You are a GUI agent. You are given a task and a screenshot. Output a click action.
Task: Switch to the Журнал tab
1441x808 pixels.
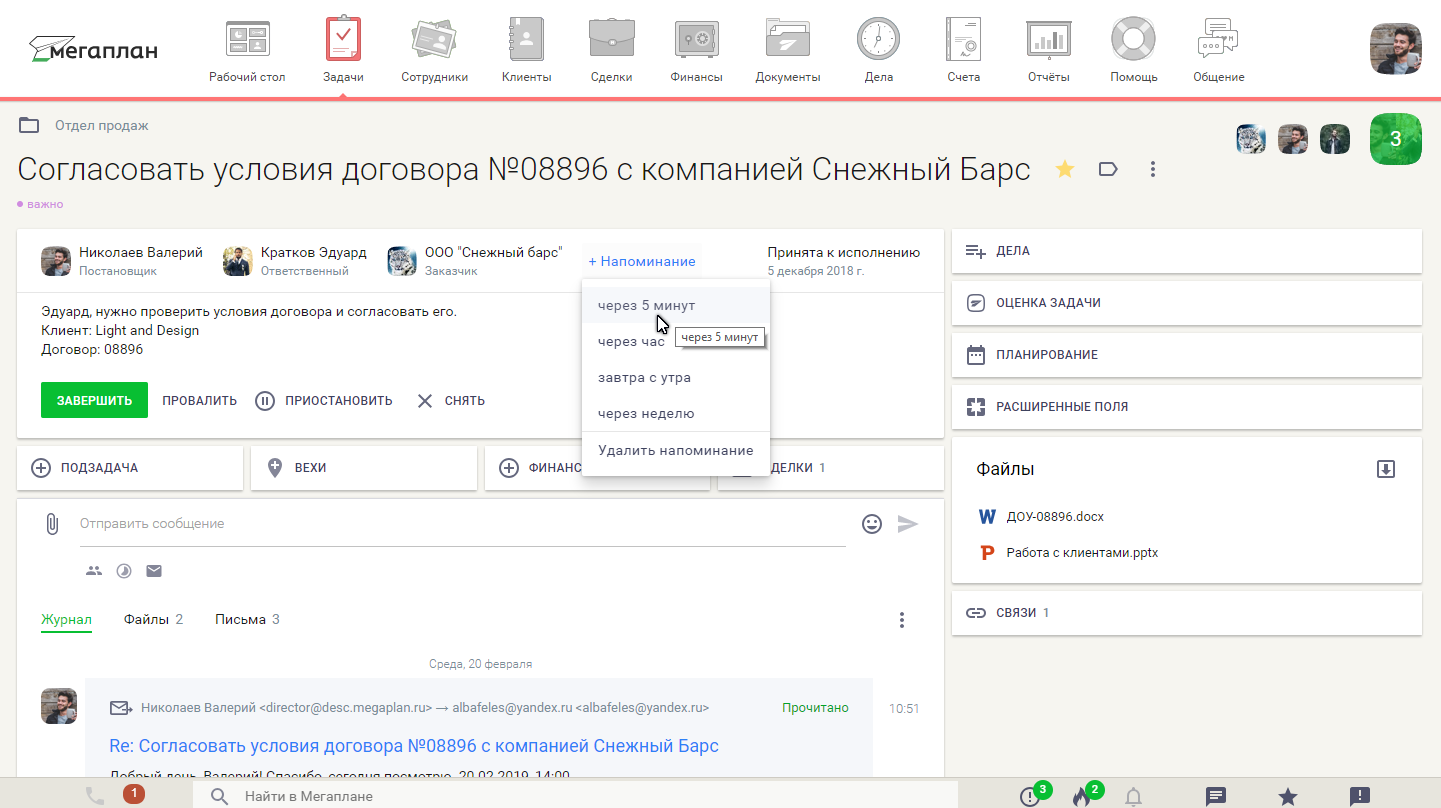click(66, 620)
